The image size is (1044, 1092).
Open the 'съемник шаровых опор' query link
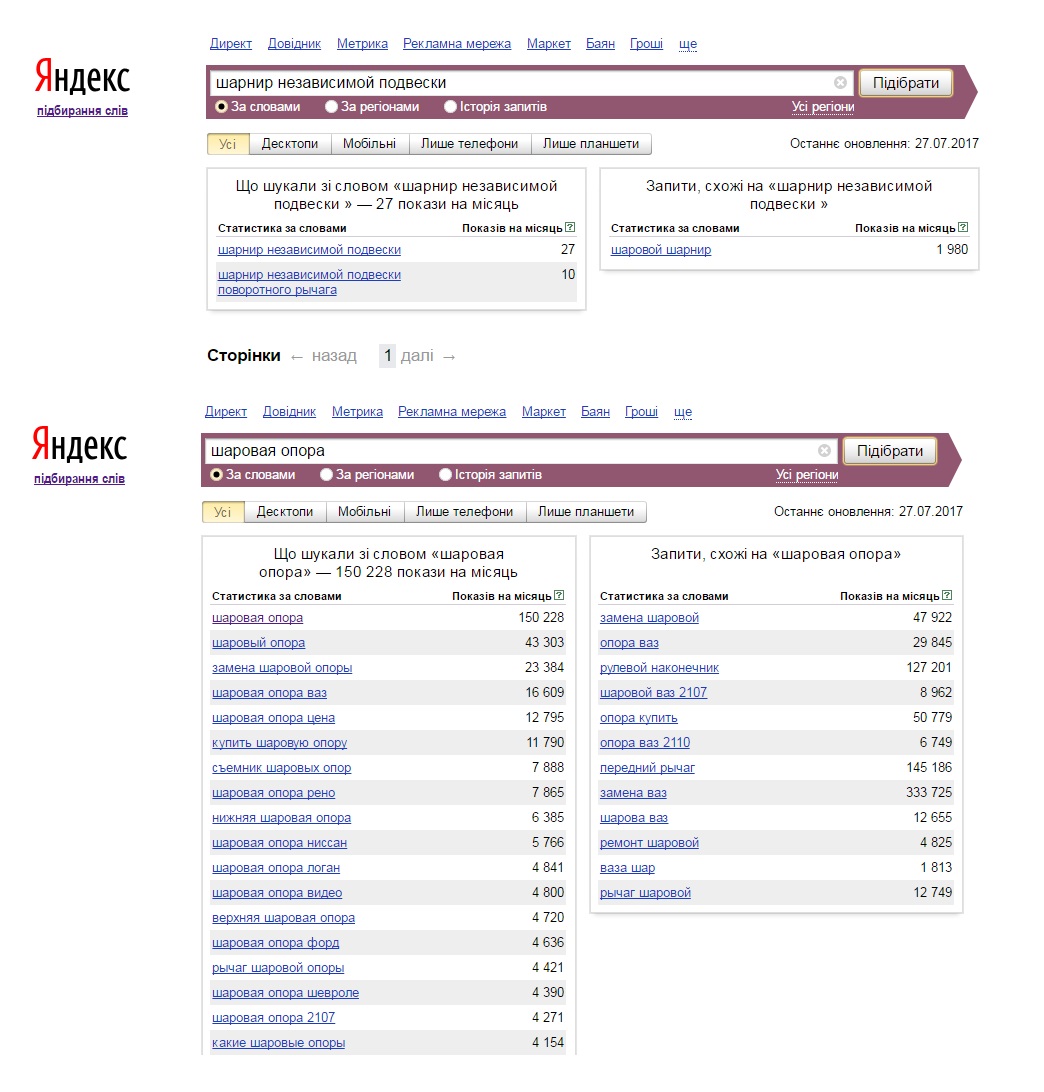(x=281, y=768)
